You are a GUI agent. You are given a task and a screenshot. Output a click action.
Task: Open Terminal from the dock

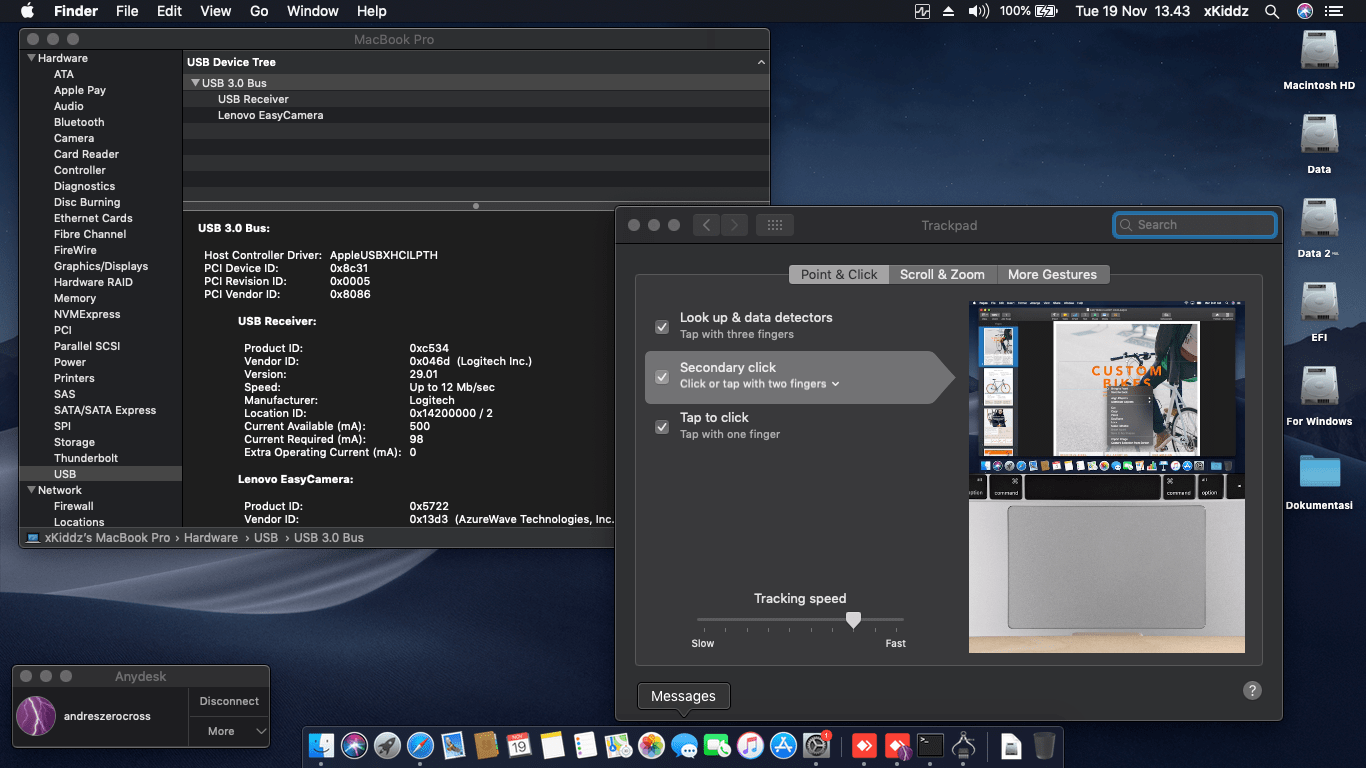(x=930, y=745)
